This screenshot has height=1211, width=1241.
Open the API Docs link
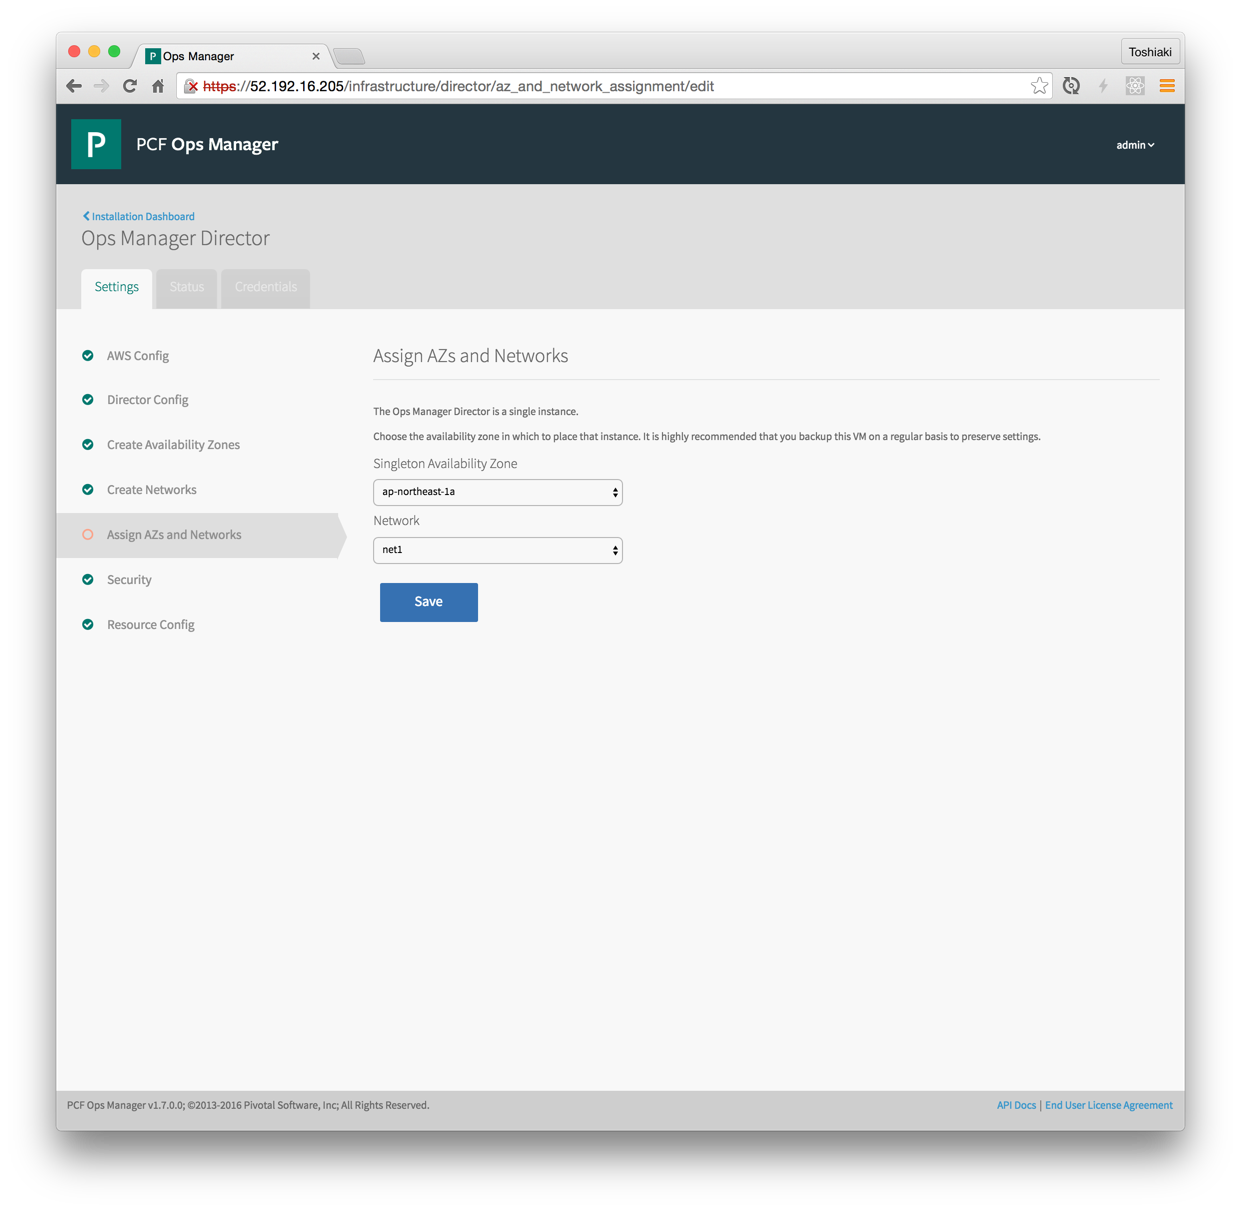tap(1016, 1105)
